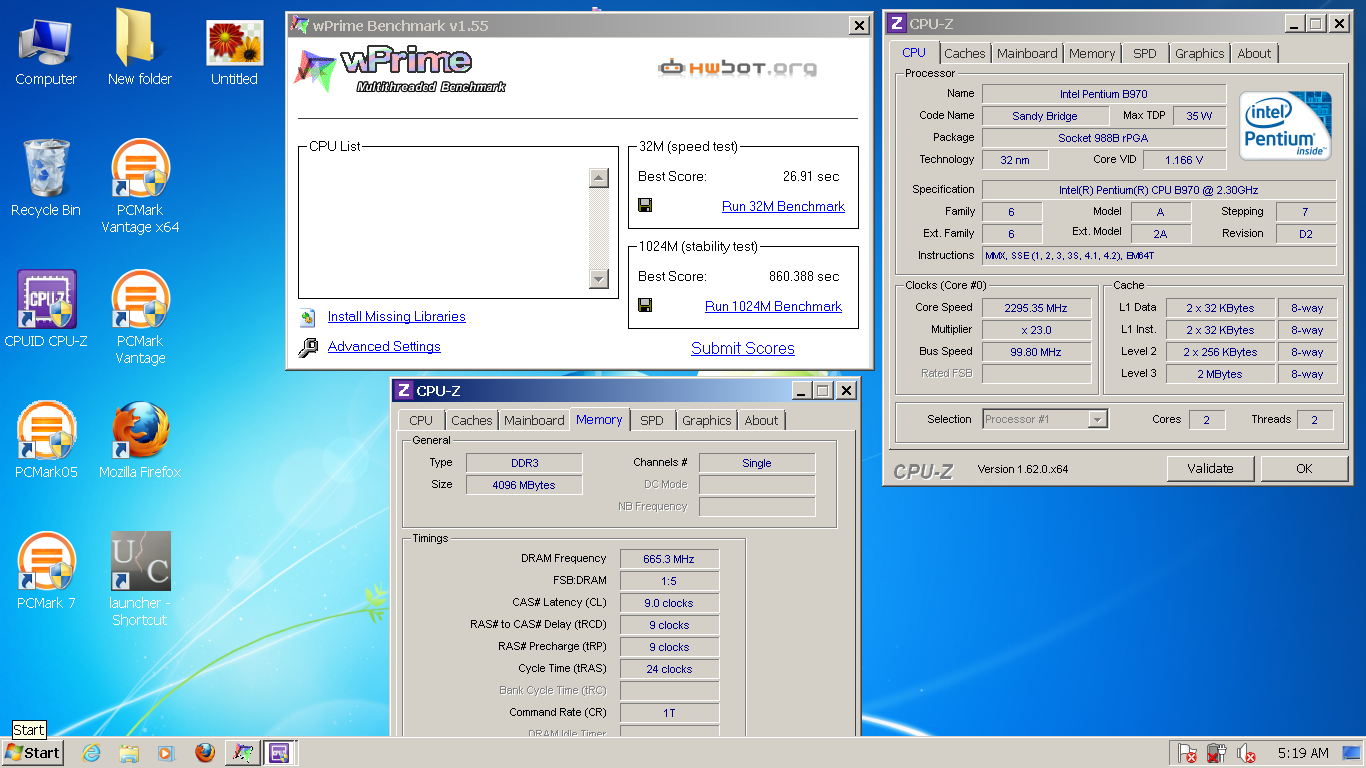This screenshot has width=1366, height=768.
Task: Launch PCMark 7 desktop shortcut
Action: click(x=46, y=572)
